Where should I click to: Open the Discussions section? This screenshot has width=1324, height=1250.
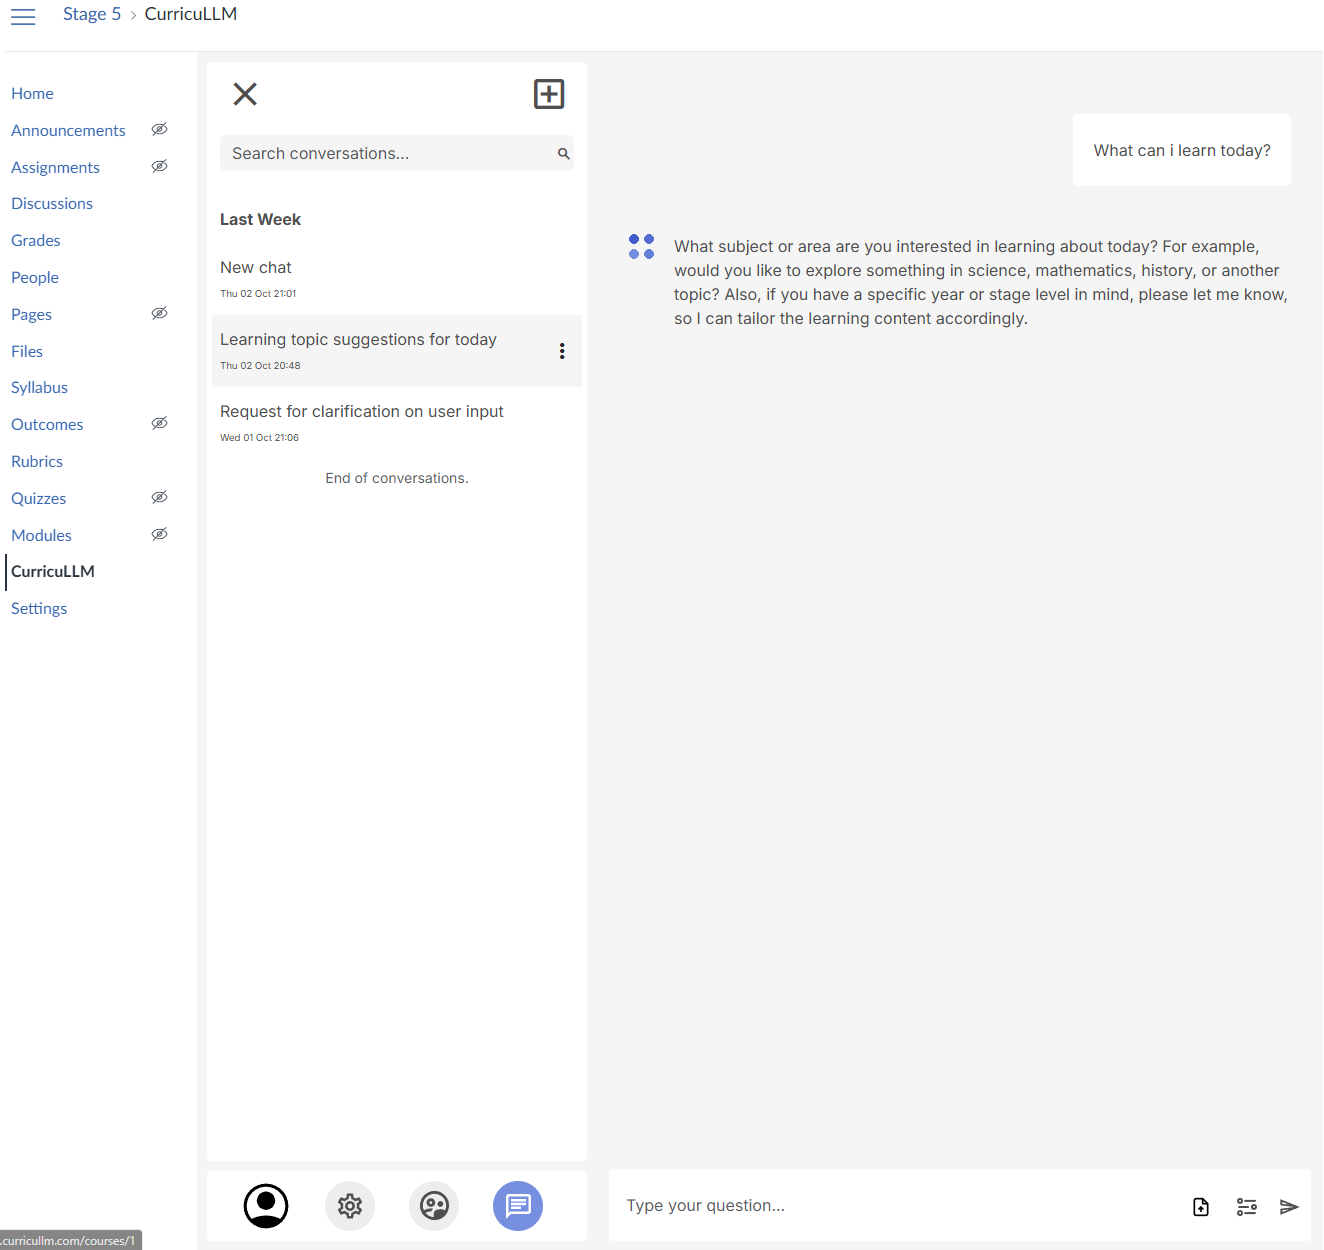click(51, 203)
